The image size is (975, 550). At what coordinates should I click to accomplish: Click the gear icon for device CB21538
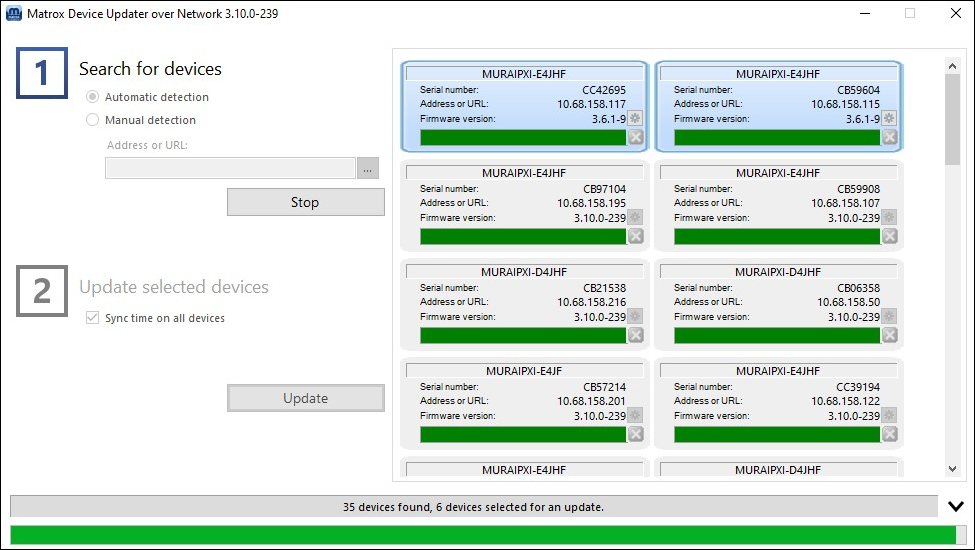[635, 317]
